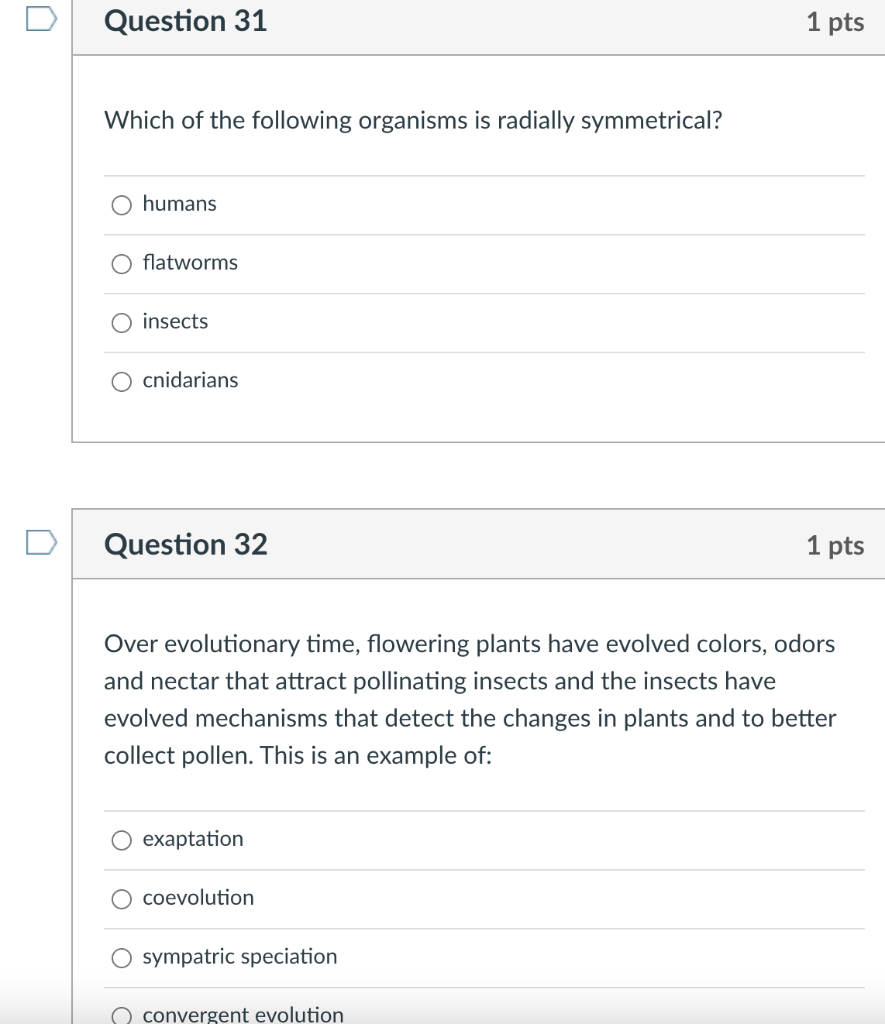
Task: Flag Question 32 for review
Action: coord(42,543)
